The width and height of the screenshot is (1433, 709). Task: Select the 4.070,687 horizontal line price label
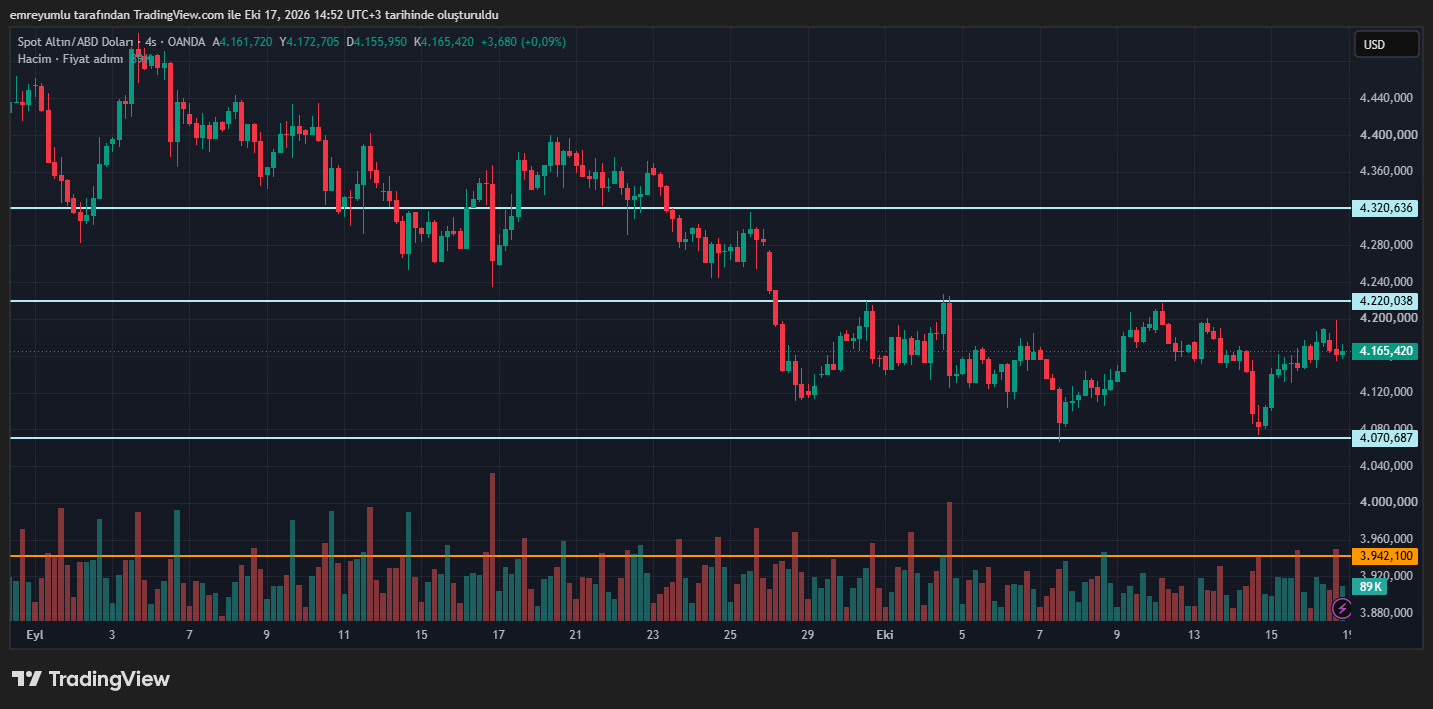click(x=1386, y=438)
